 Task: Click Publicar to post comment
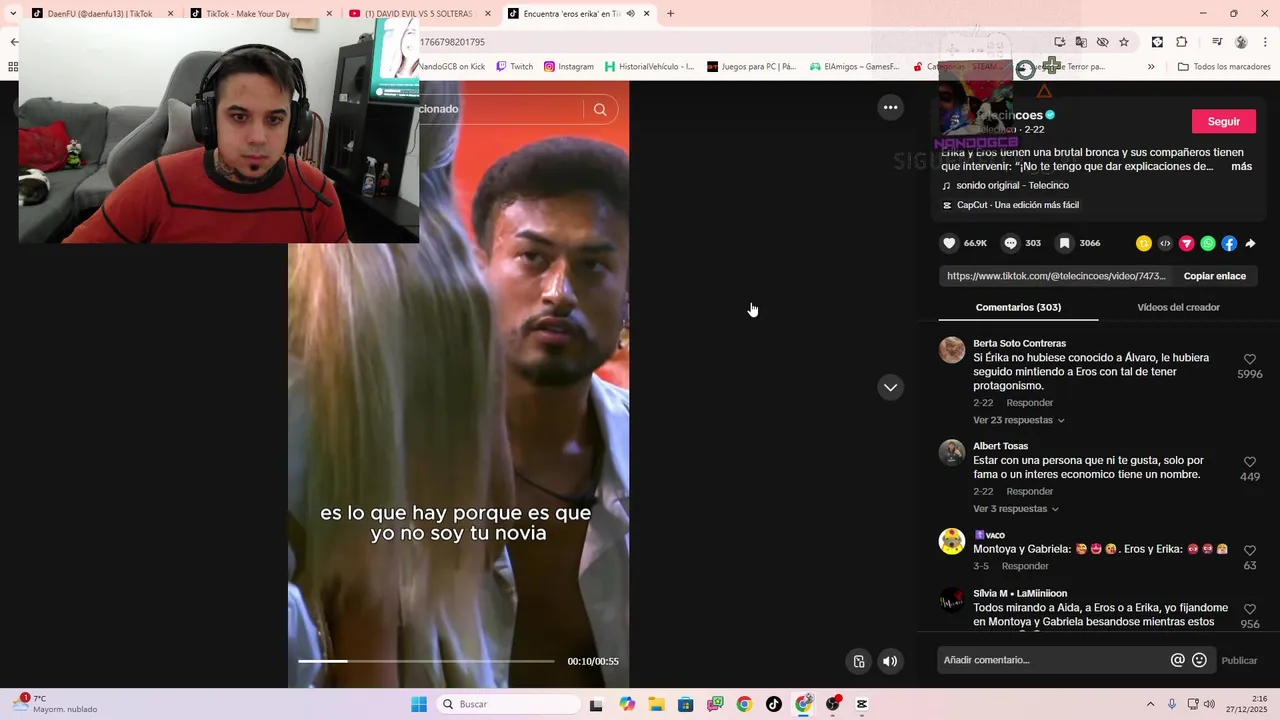(x=1239, y=660)
